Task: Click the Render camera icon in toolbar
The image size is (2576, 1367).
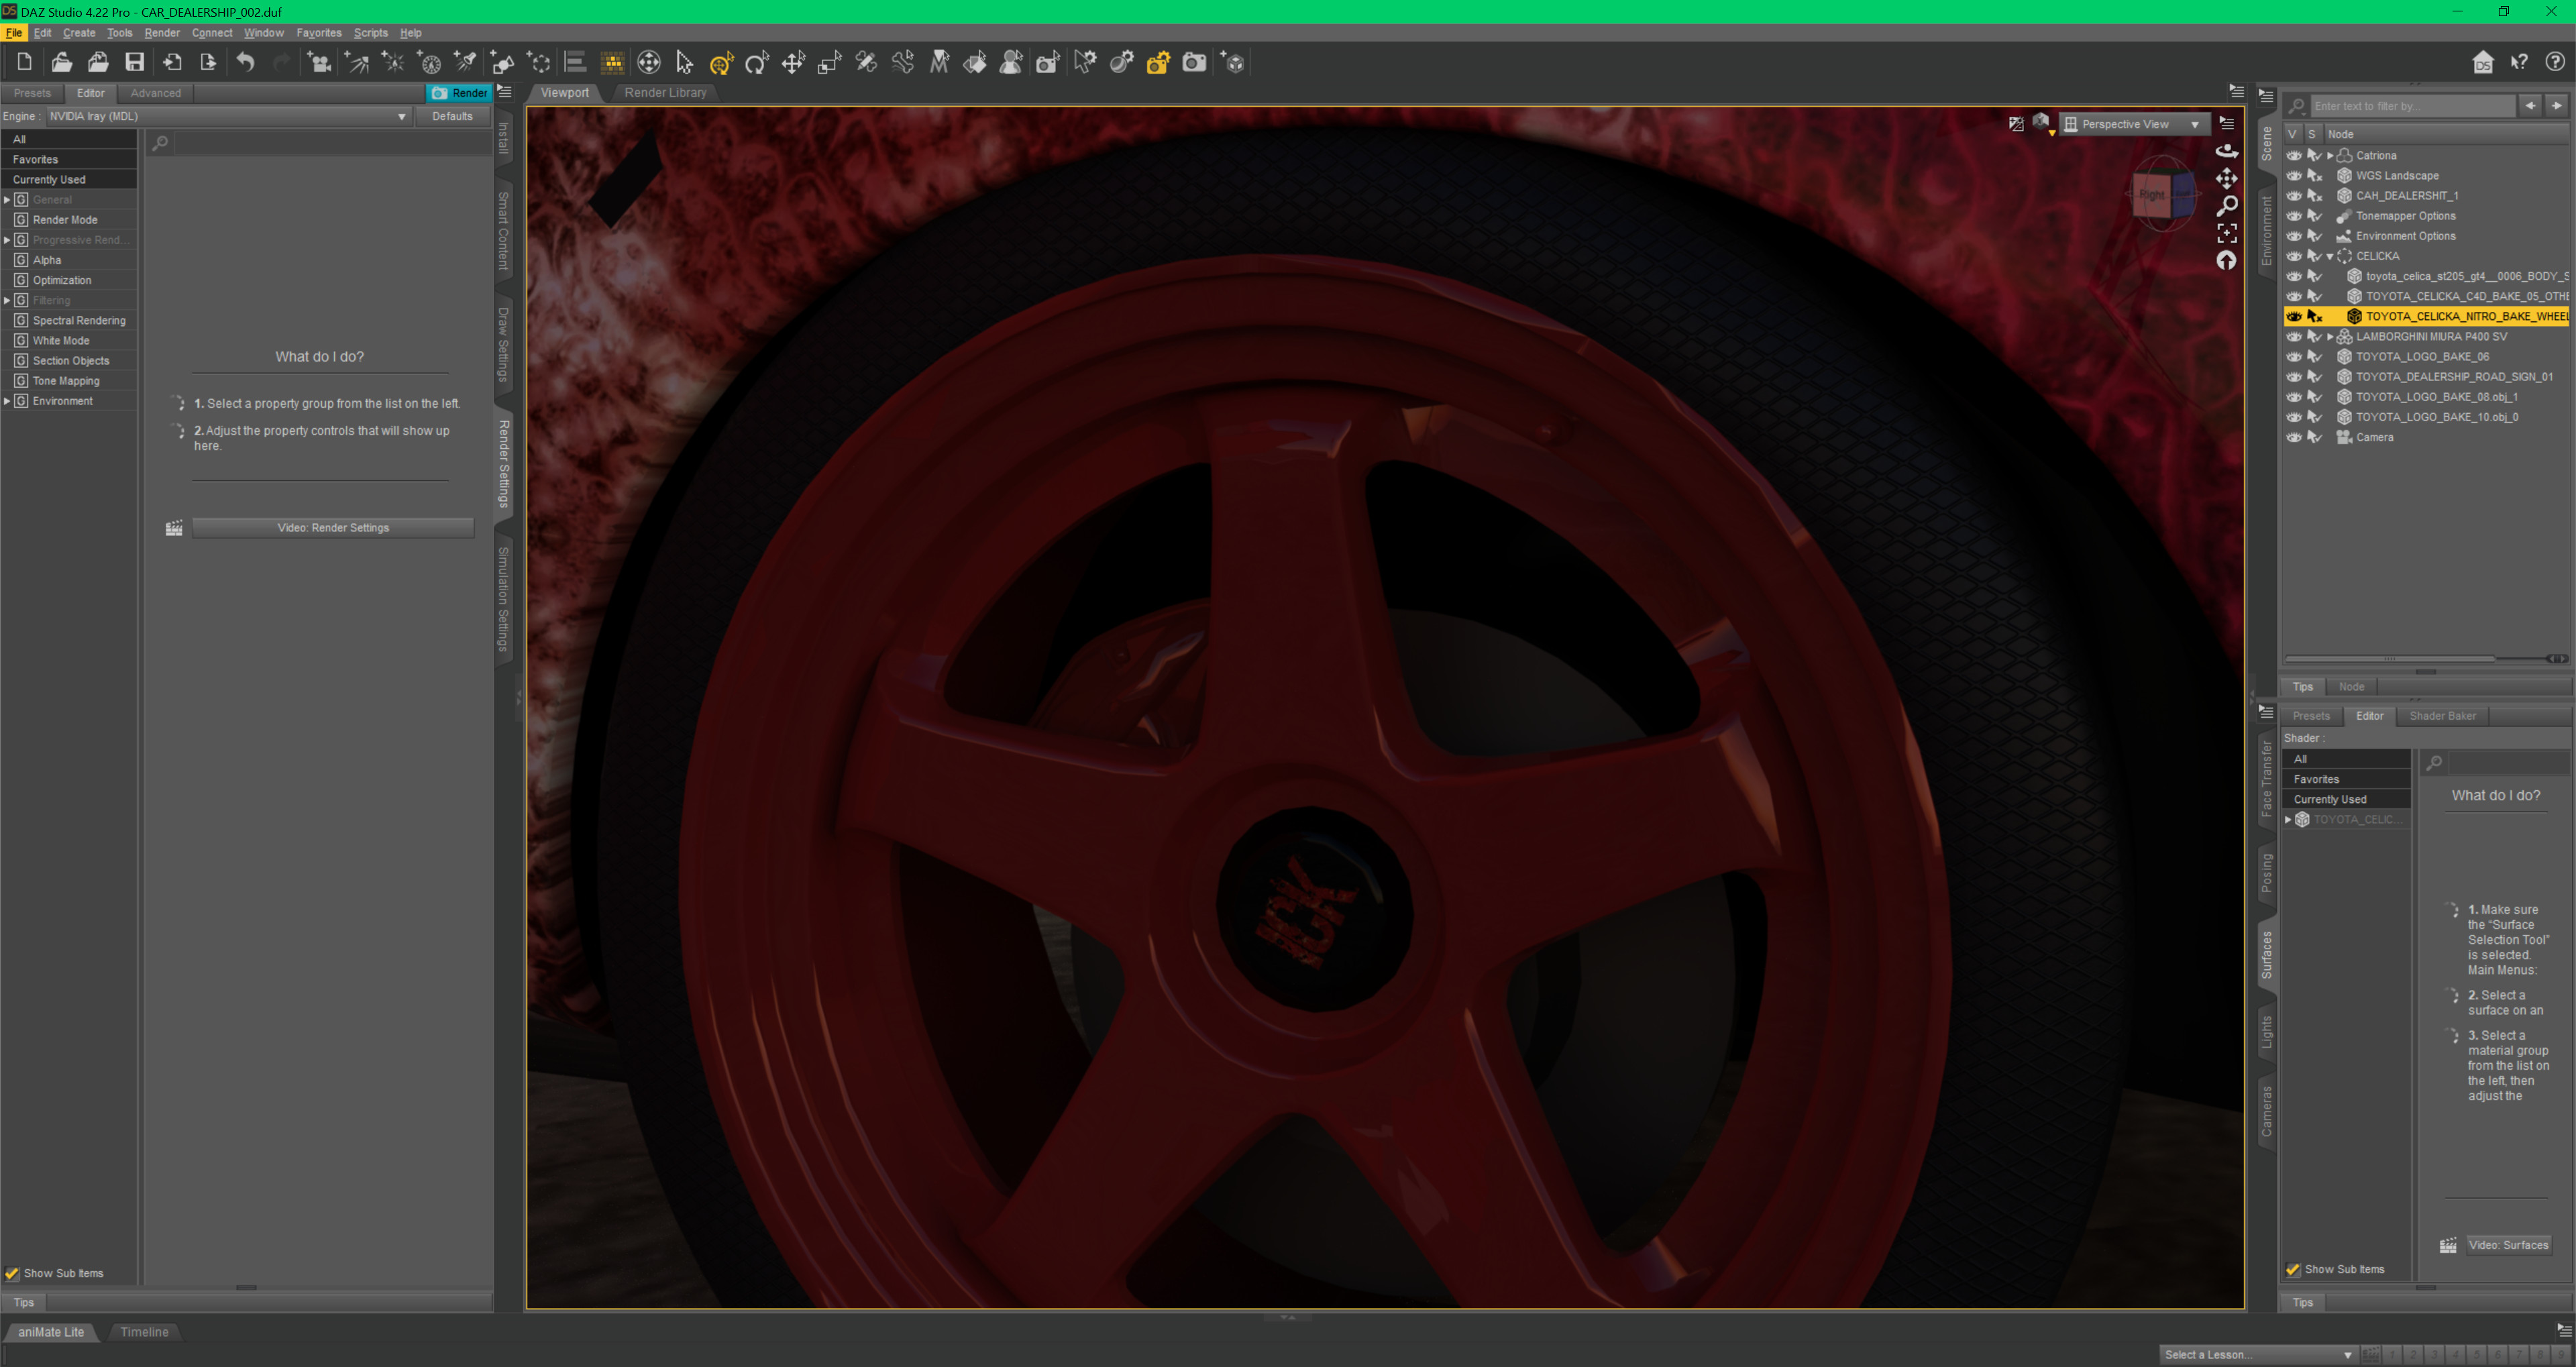Action: pos(1194,62)
